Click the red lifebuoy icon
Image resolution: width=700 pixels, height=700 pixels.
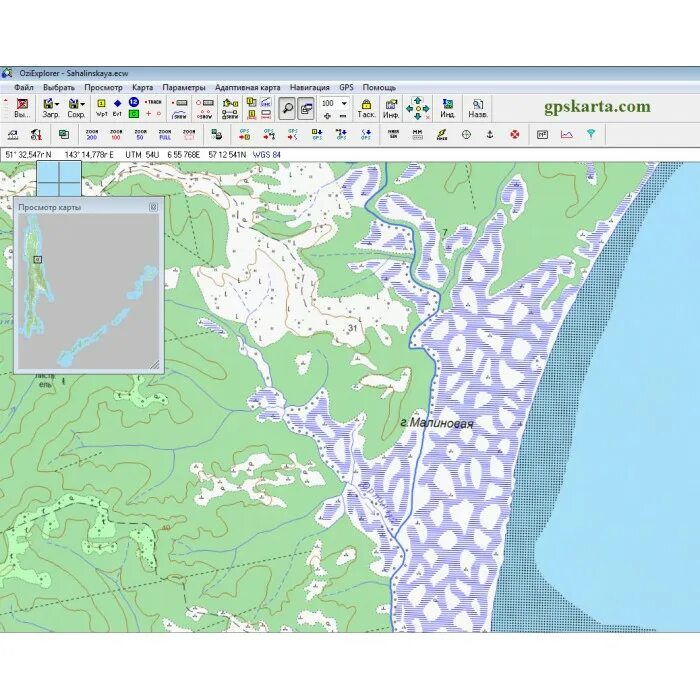515,134
